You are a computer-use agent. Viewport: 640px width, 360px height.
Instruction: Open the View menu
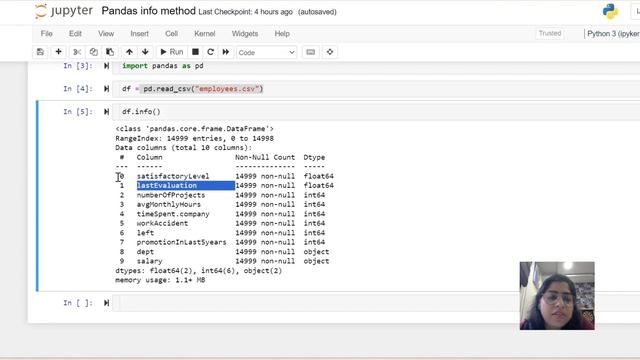tap(106, 33)
